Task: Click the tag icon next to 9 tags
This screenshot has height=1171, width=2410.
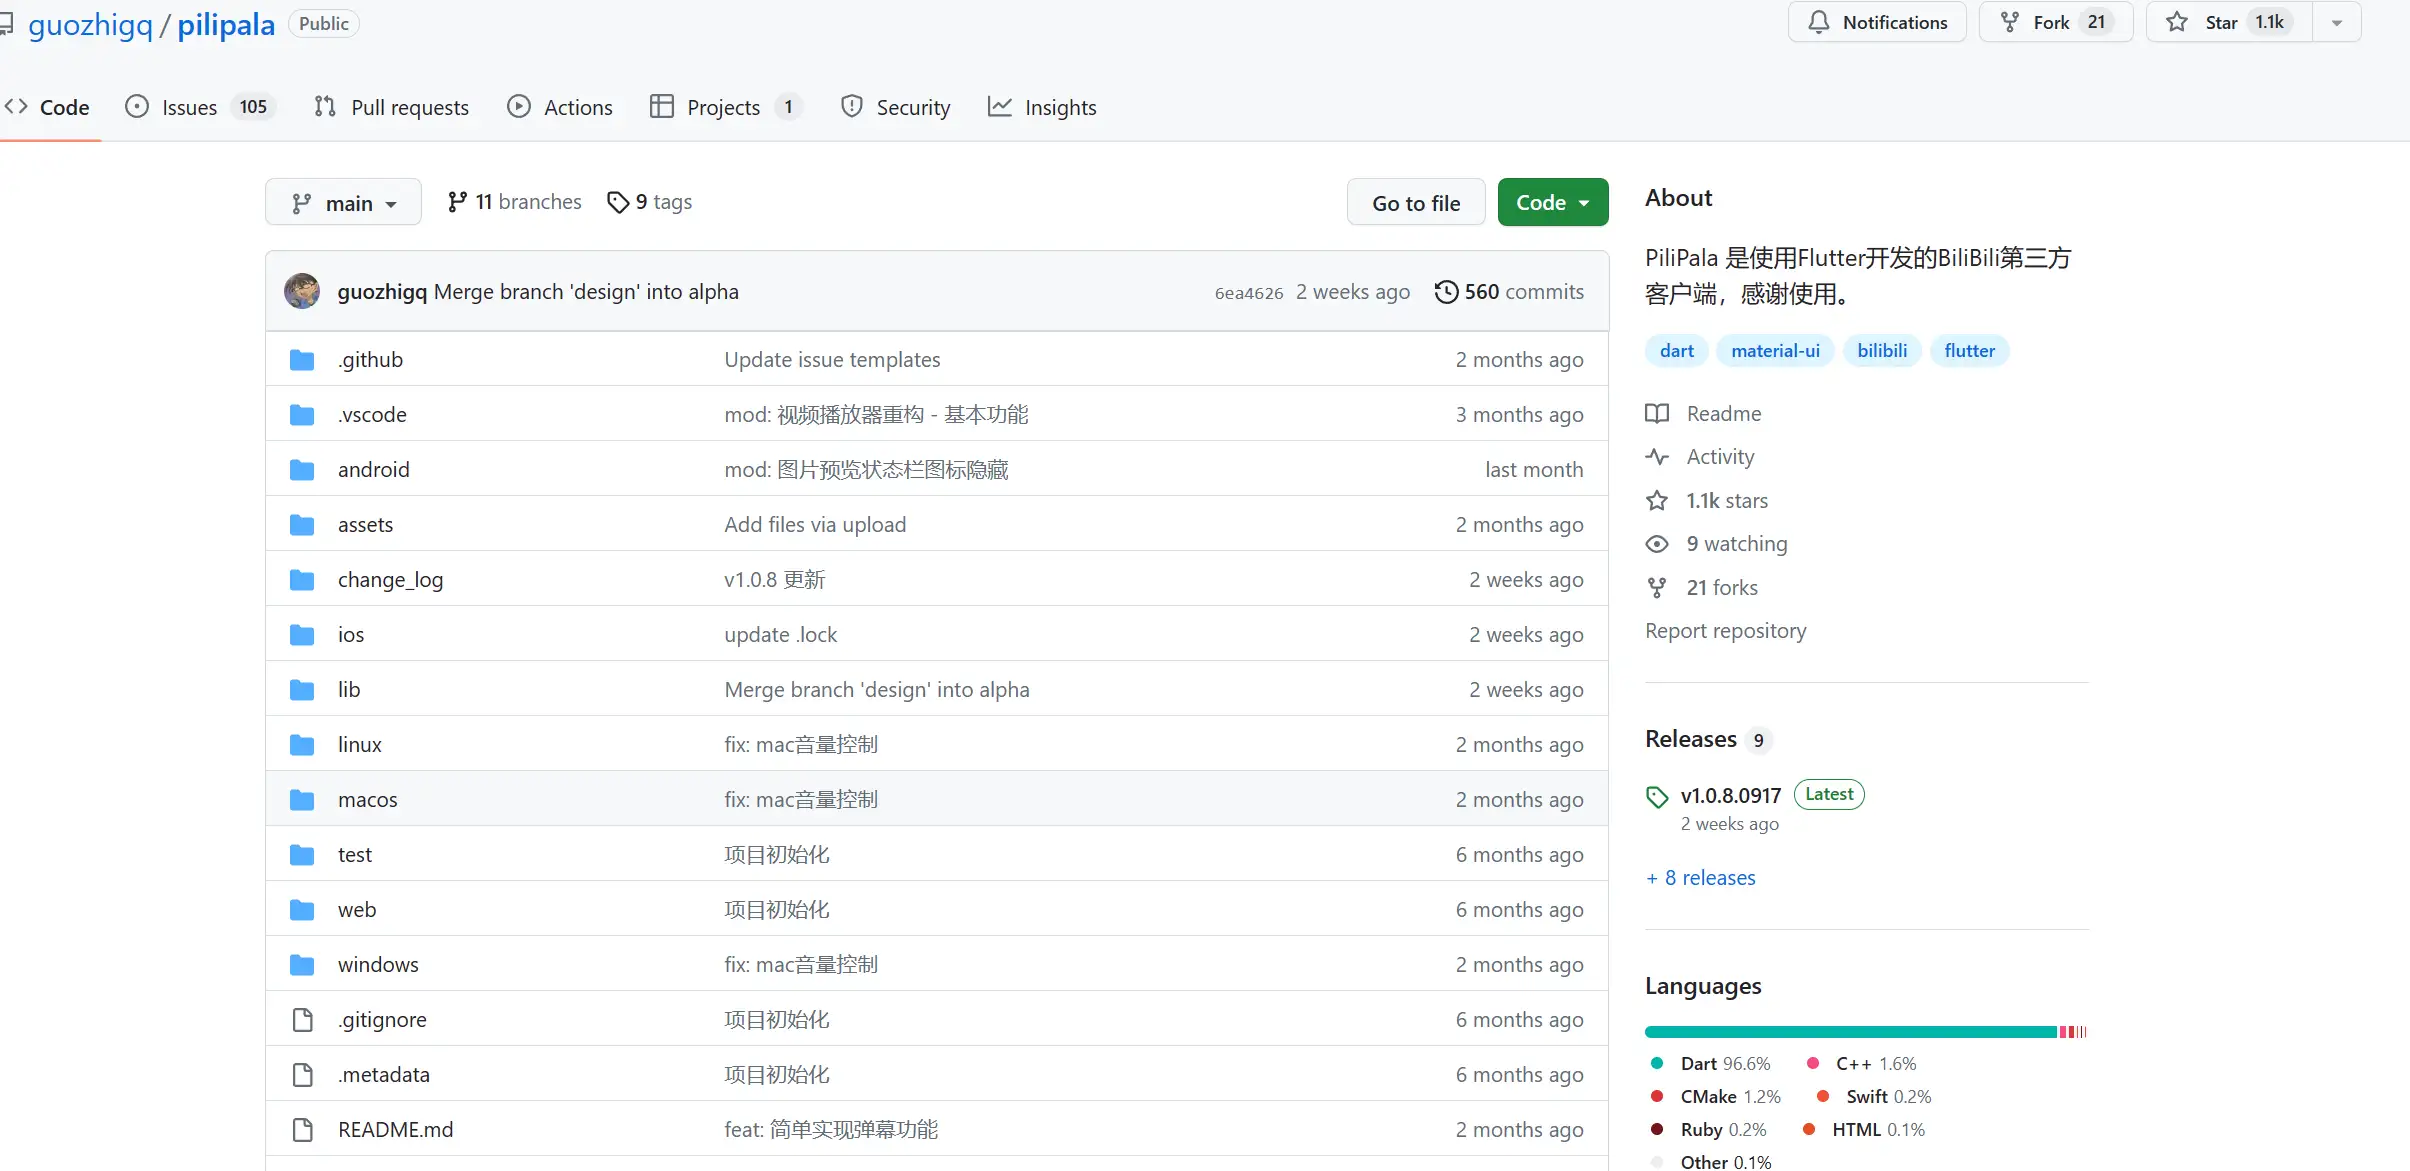Action: (618, 202)
